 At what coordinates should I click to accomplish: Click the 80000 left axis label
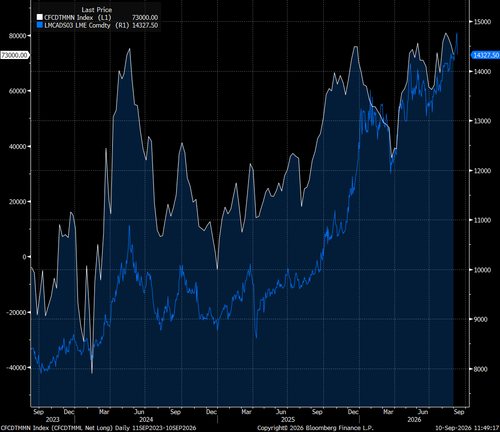tap(17, 36)
